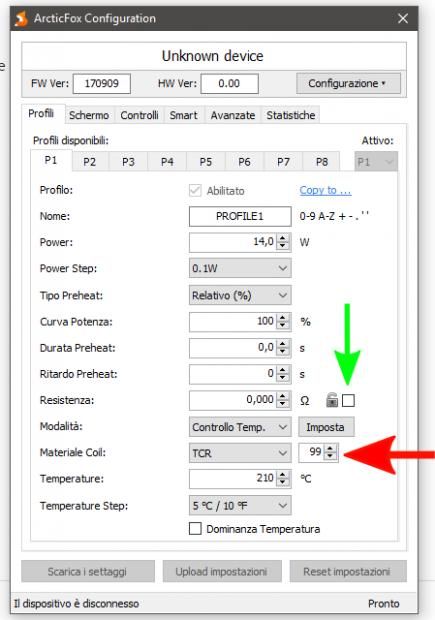Click the ArcticFox fox logo icon

[21, 18]
